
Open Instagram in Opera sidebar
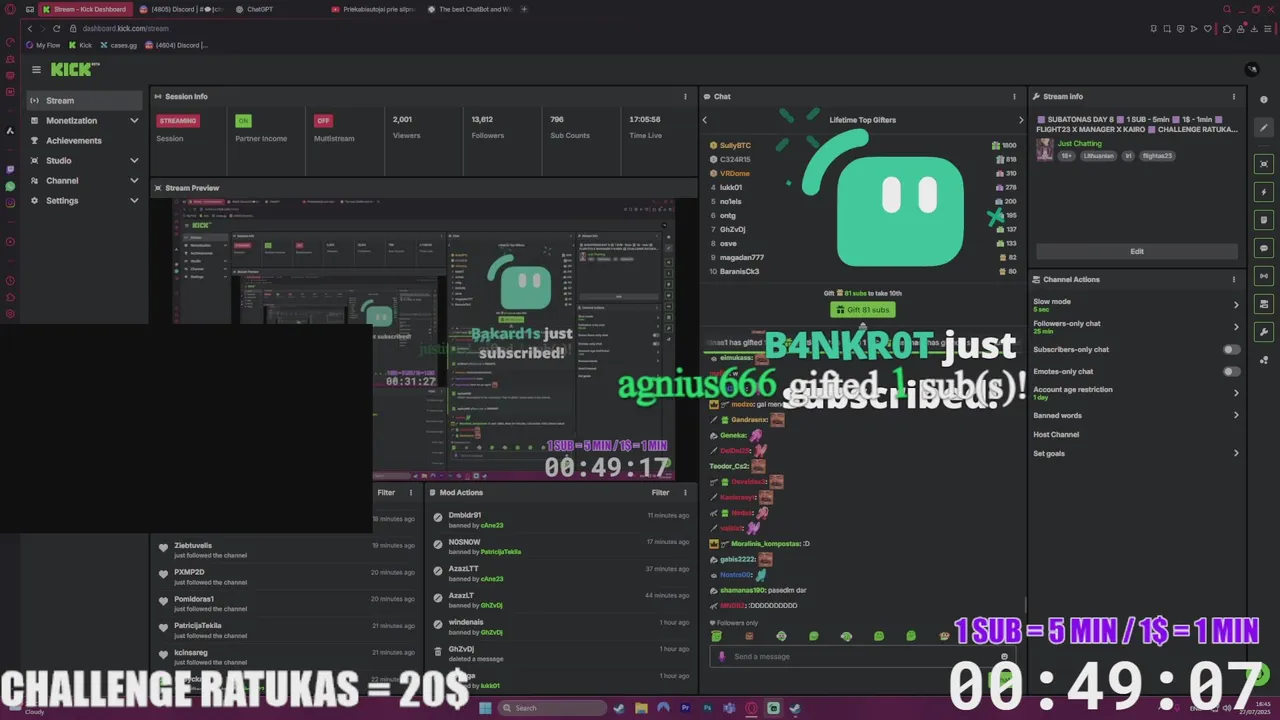point(10,203)
